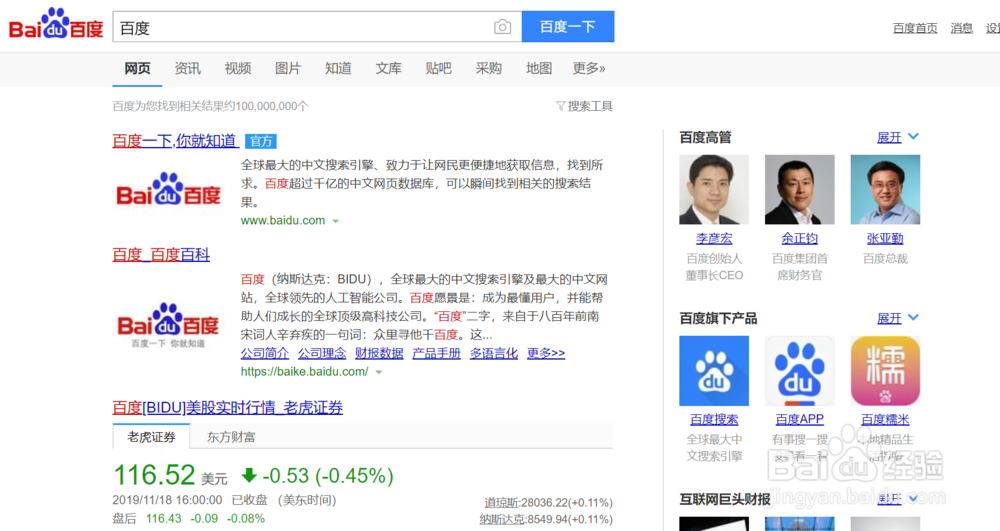Viewport: 1000px width, 531px height.
Task: Click photo of 张亚勤
Action: point(885,189)
